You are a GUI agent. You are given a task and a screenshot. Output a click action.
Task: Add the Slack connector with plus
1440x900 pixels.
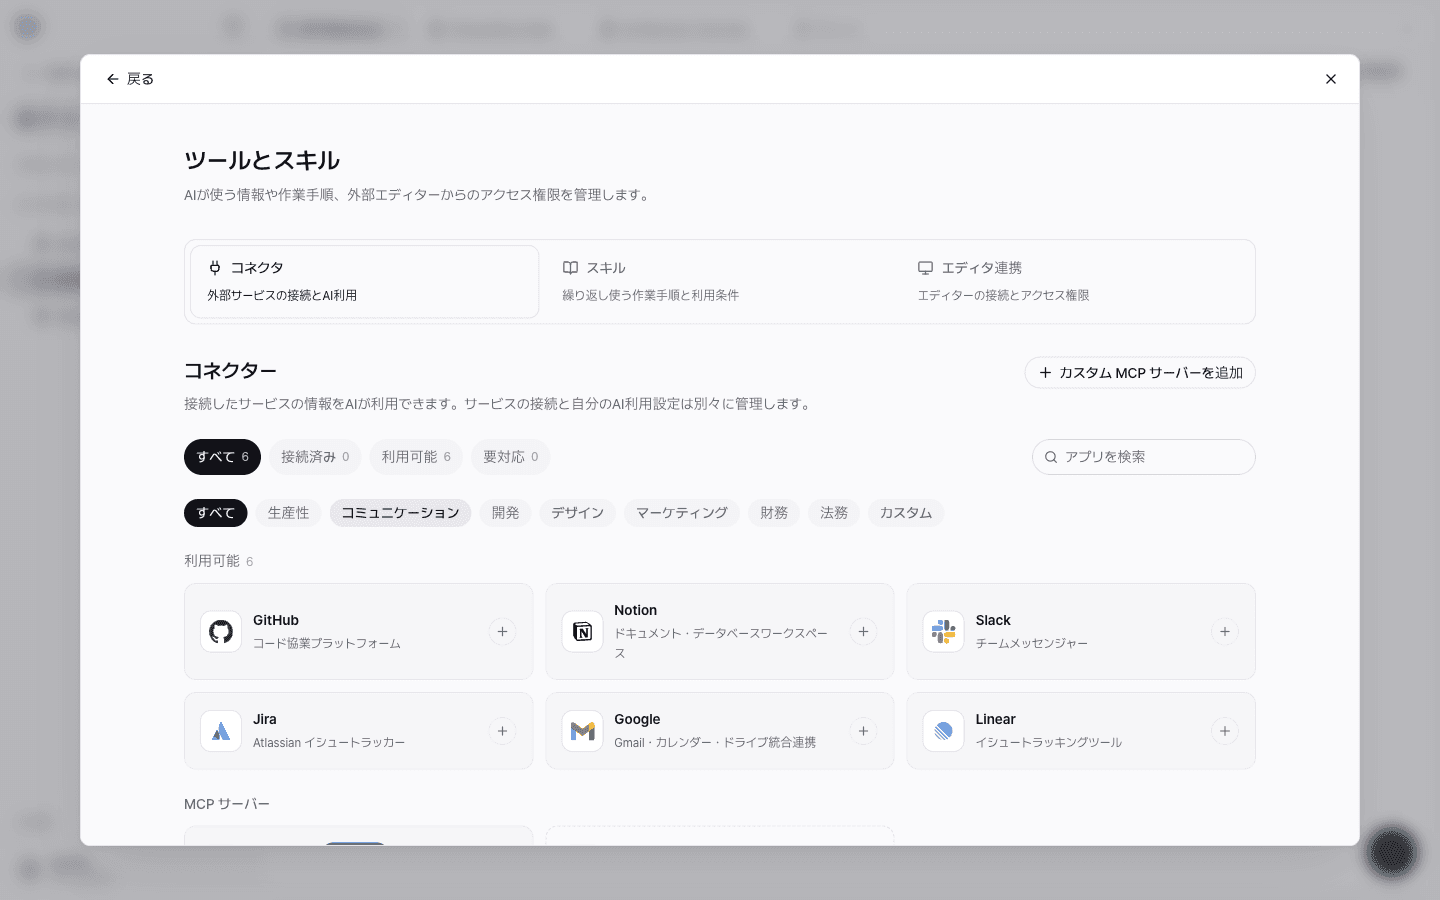click(x=1225, y=632)
